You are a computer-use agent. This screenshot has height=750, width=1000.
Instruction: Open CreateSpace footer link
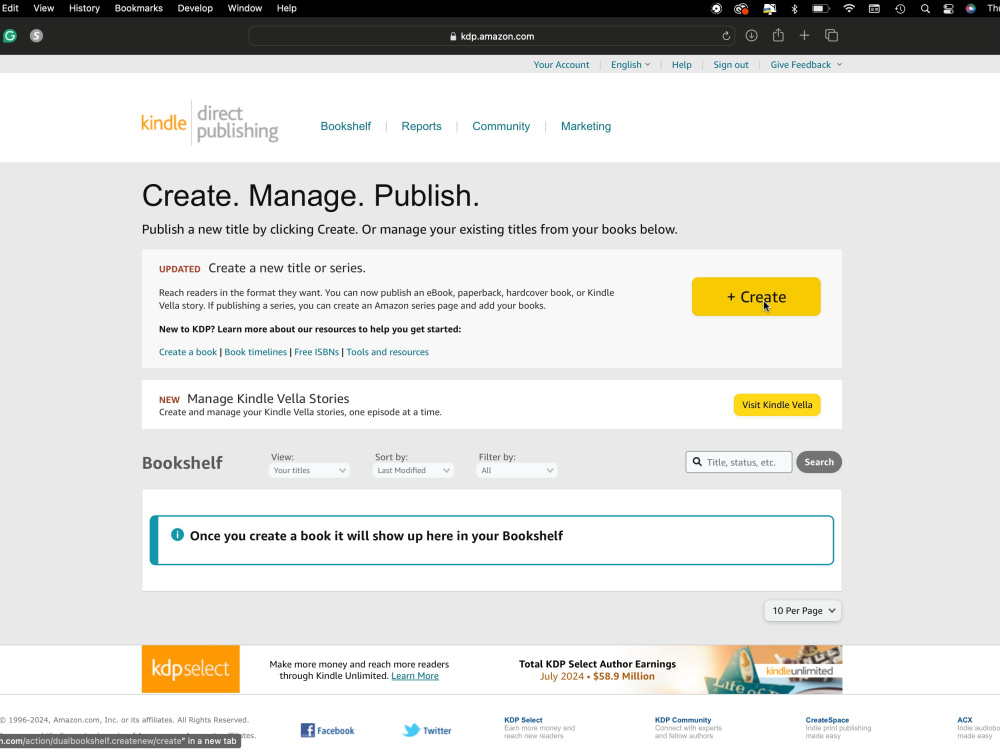pos(827,720)
